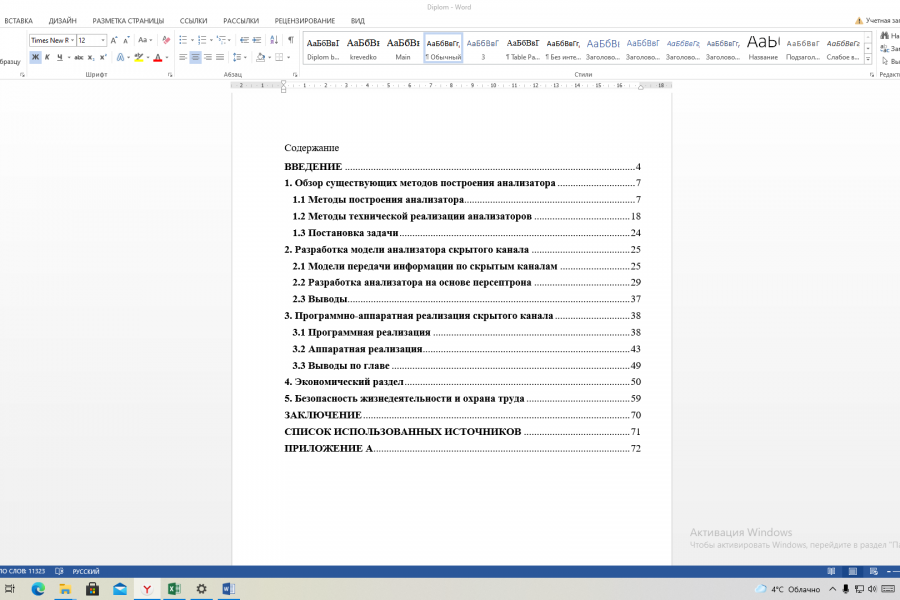Viewport: 900px width, 600px height.
Task: Open the ВИД ribbon tab
Action: pyautogui.click(x=358, y=21)
